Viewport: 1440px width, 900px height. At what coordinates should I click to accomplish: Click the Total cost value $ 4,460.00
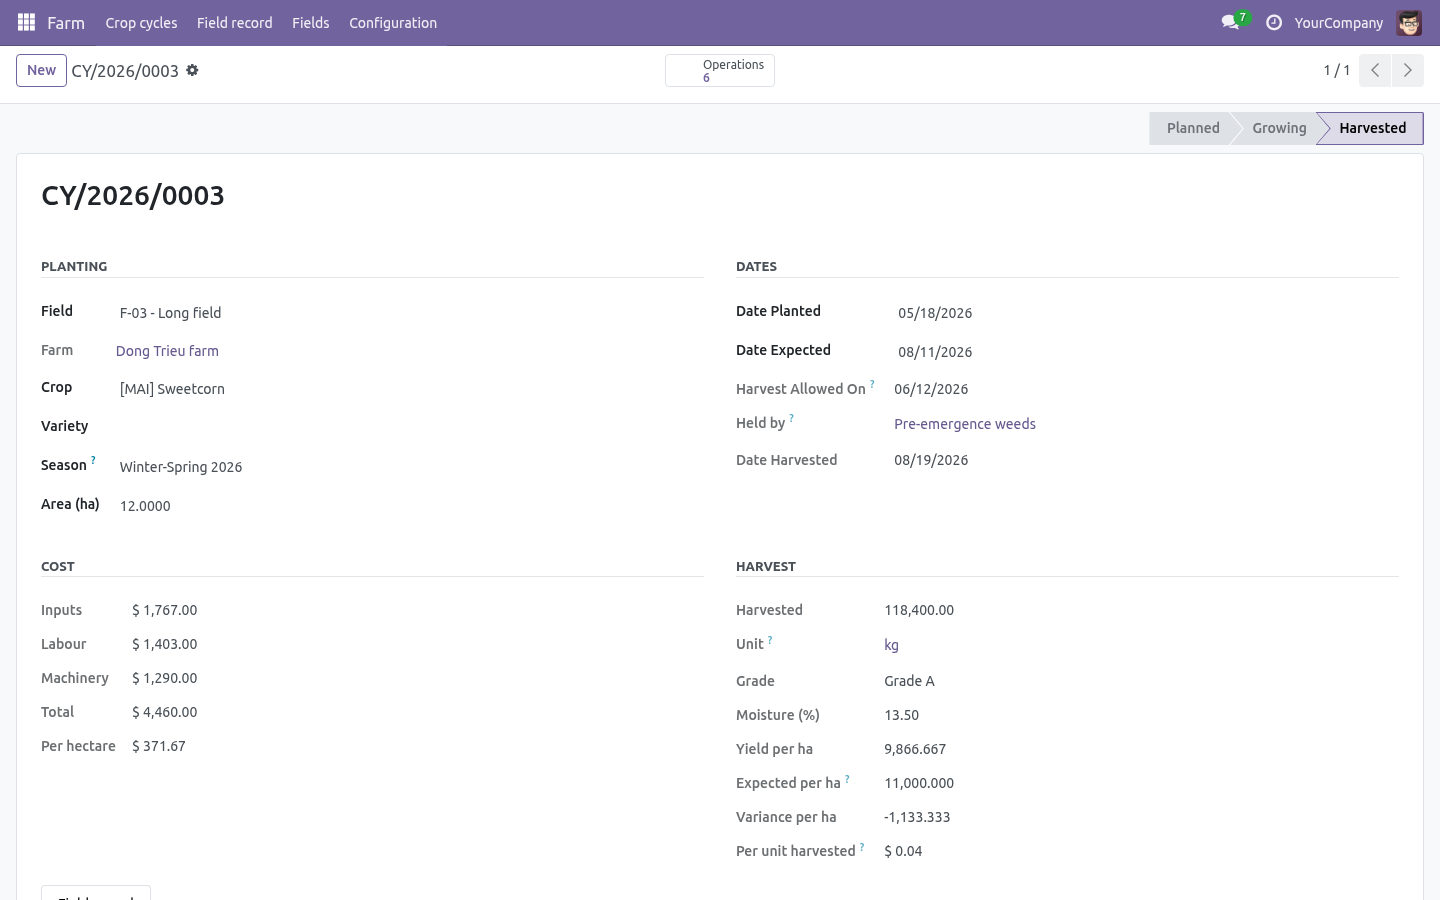pos(164,712)
